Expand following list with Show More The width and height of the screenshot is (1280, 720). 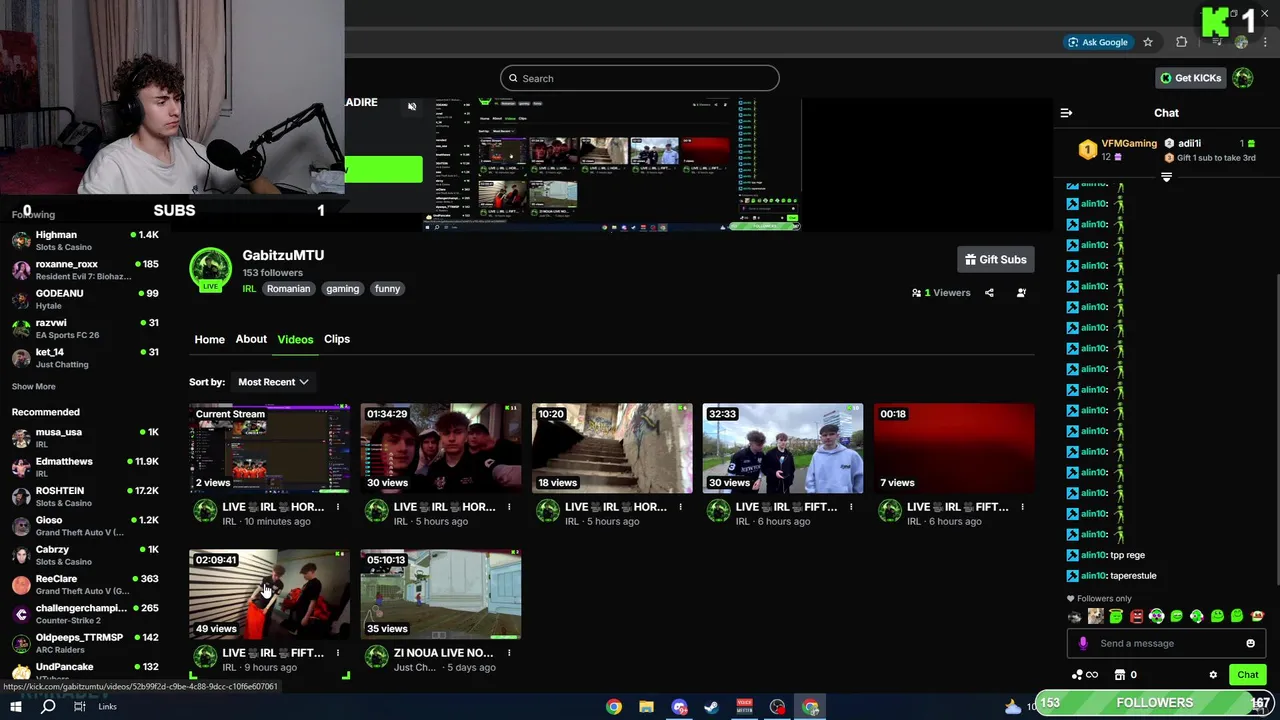[x=34, y=387]
